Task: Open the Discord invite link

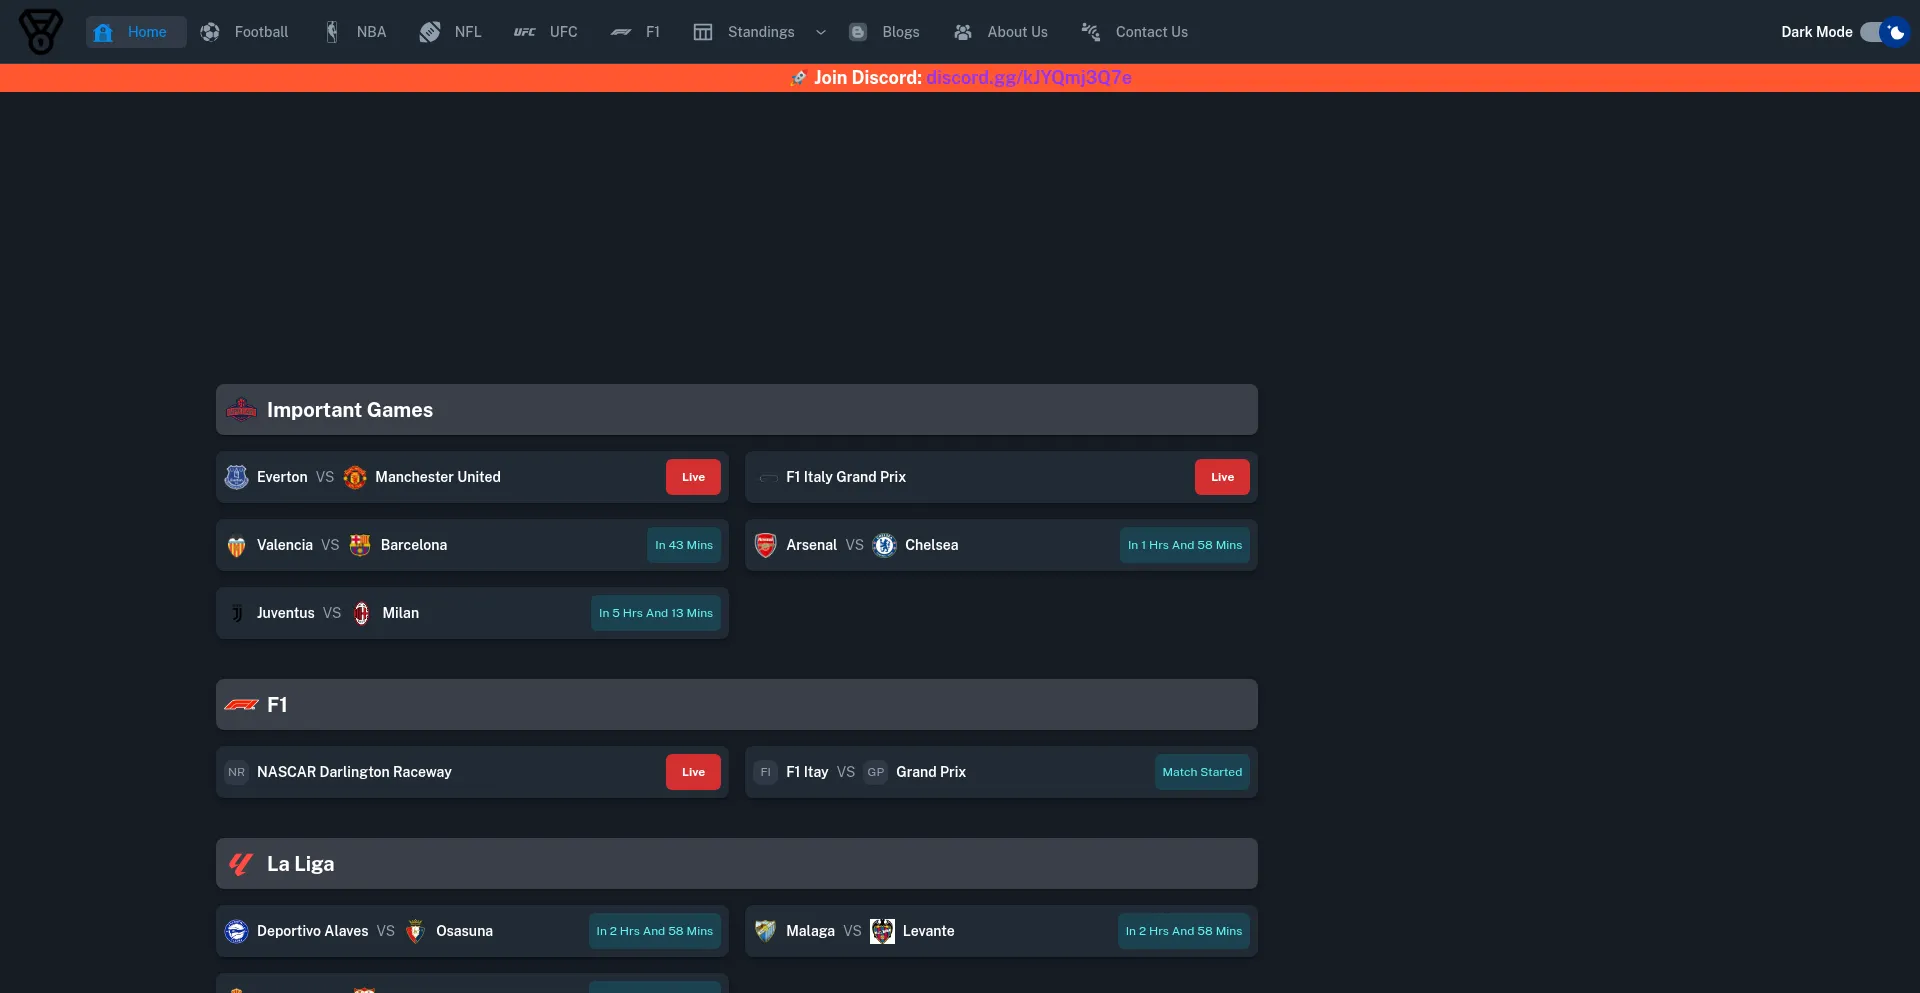Action: coord(1029,78)
